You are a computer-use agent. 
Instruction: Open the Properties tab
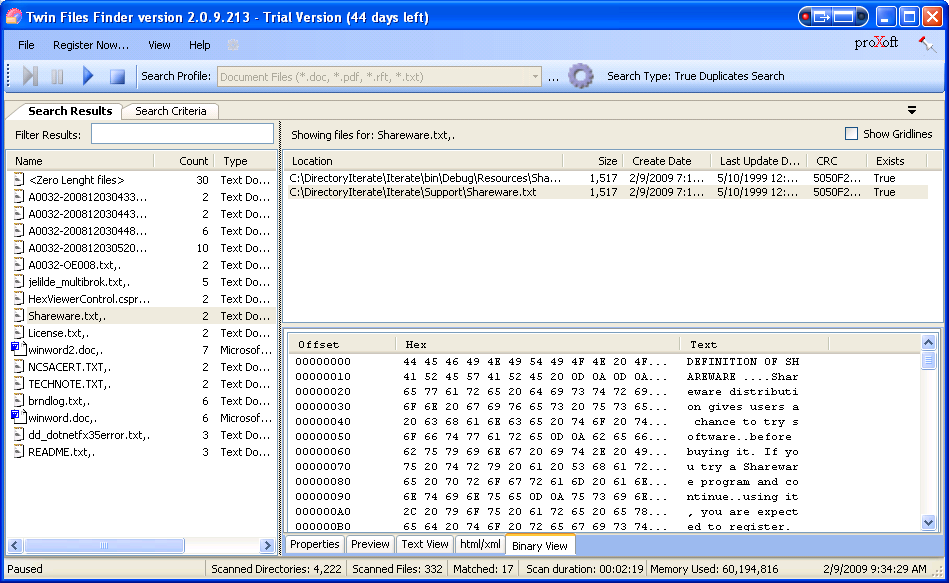coord(315,545)
